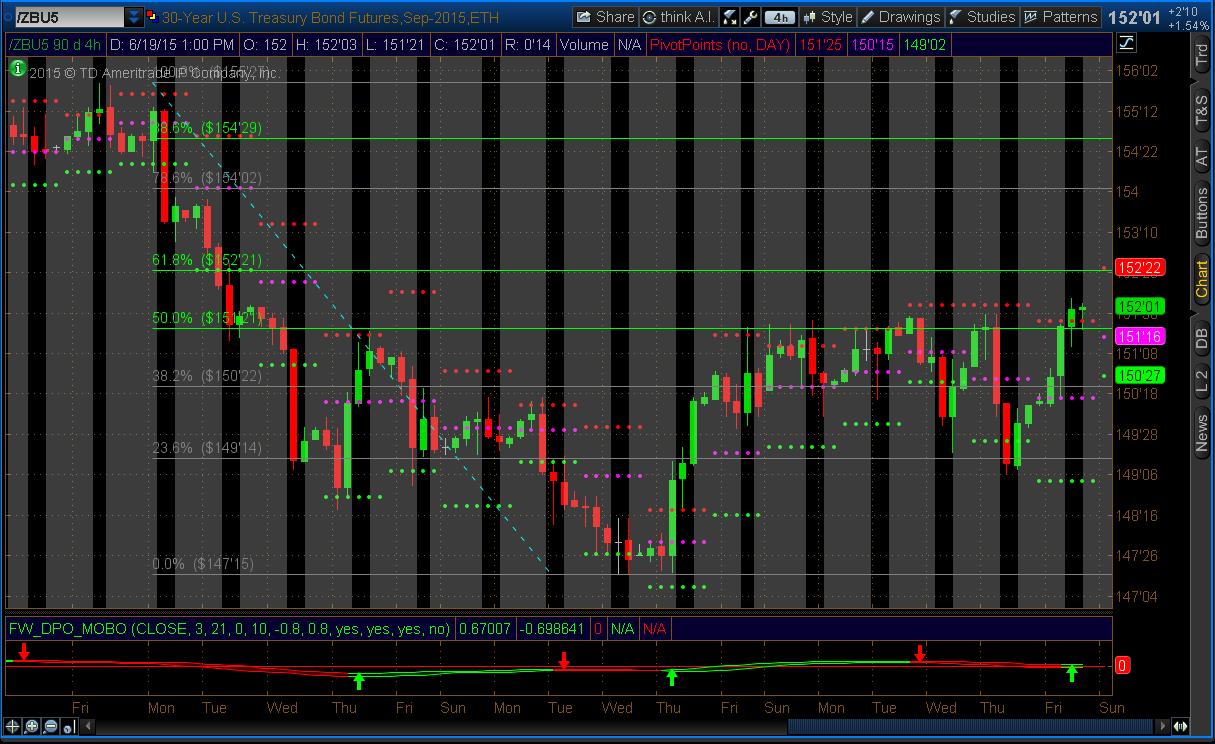
Task: Open the T&S side tab
Action: [1201, 112]
